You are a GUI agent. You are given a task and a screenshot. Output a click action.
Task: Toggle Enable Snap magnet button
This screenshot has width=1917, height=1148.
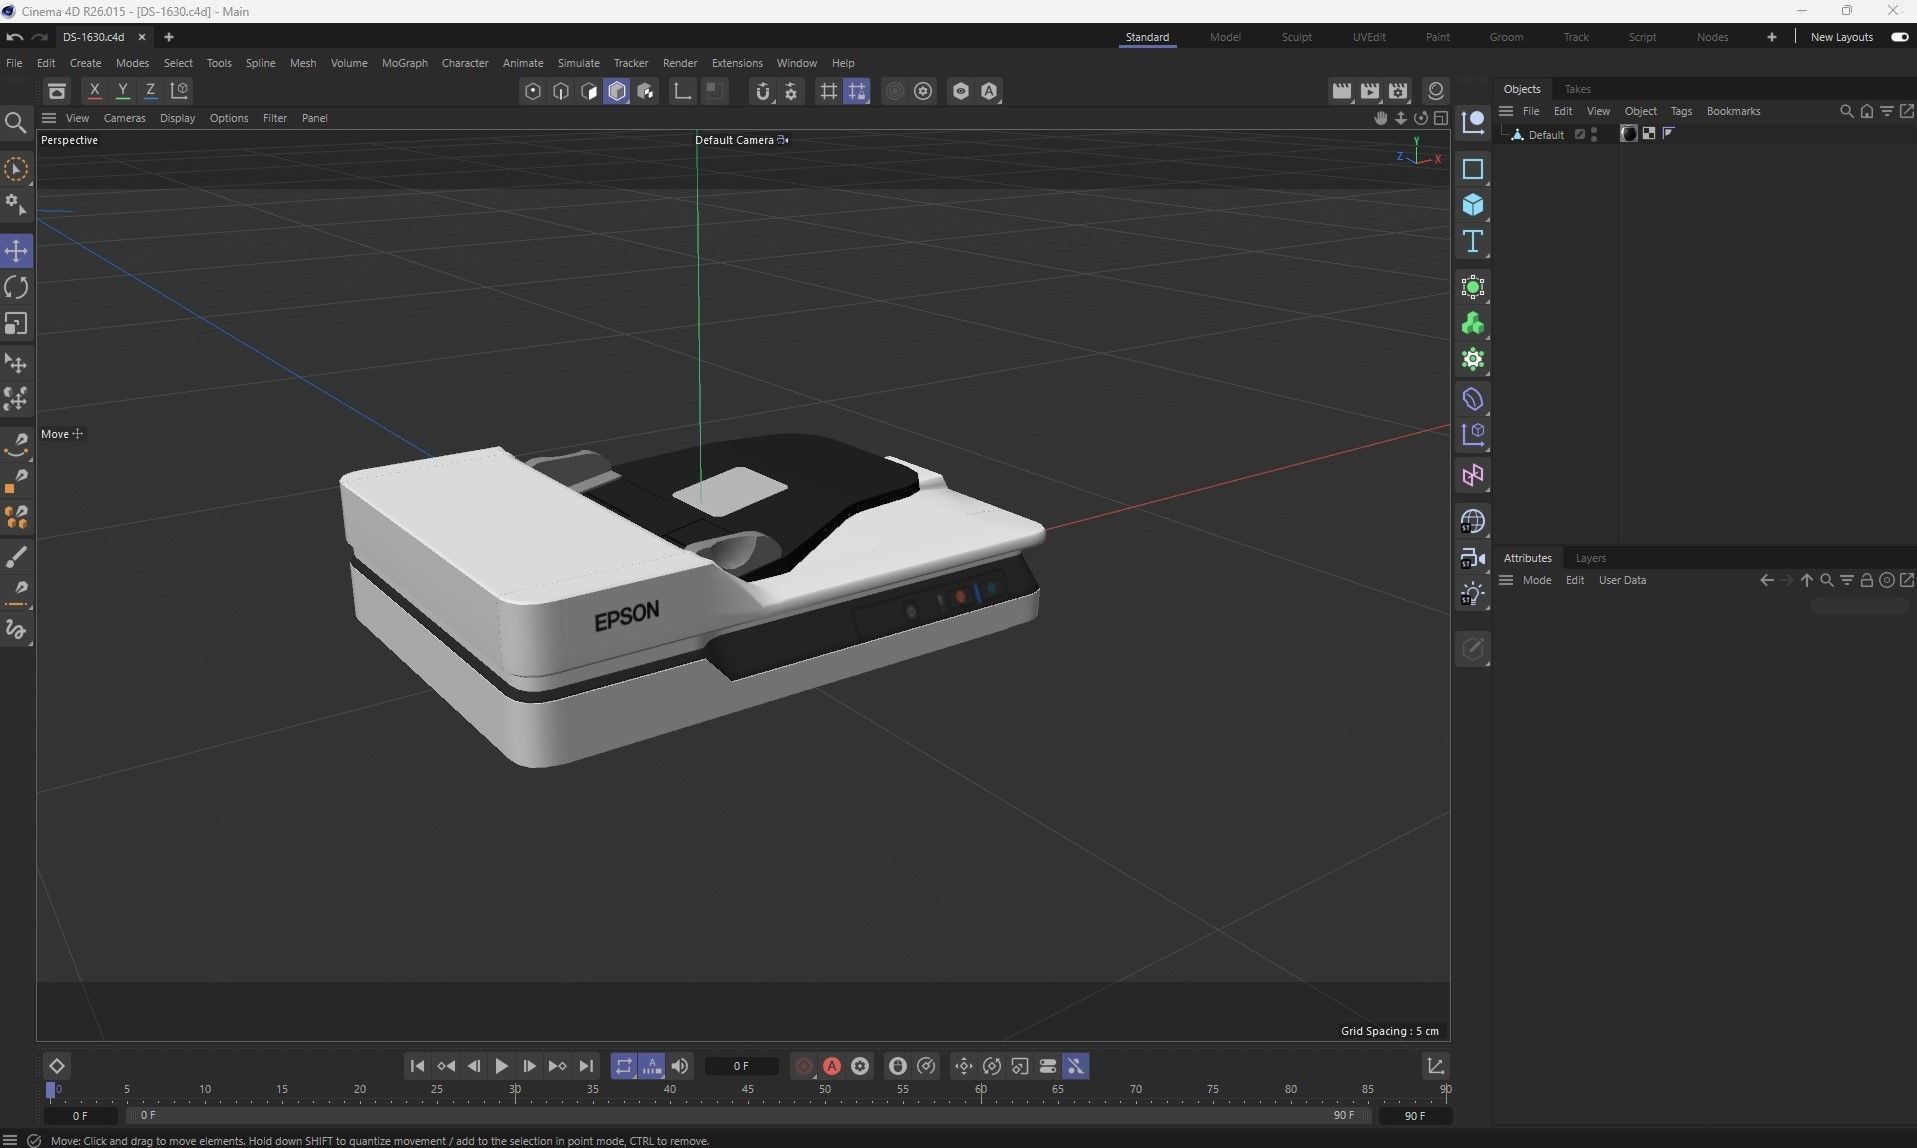[763, 91]
